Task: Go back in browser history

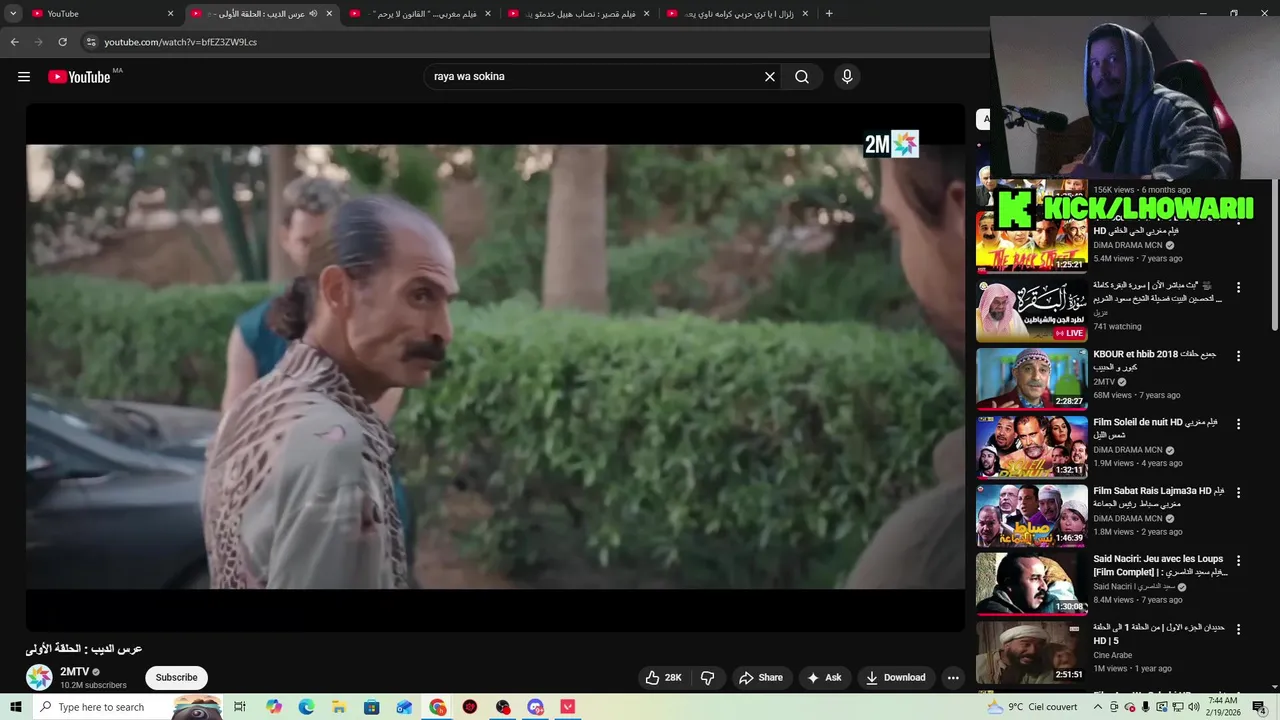Action: pyautogui.click(x=14, y=42)
